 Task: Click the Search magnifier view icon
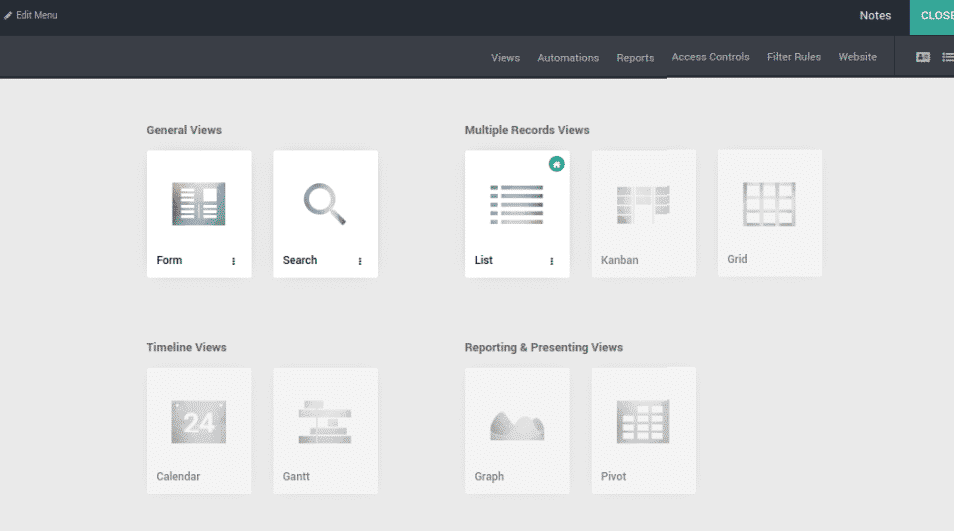point(325,204)
